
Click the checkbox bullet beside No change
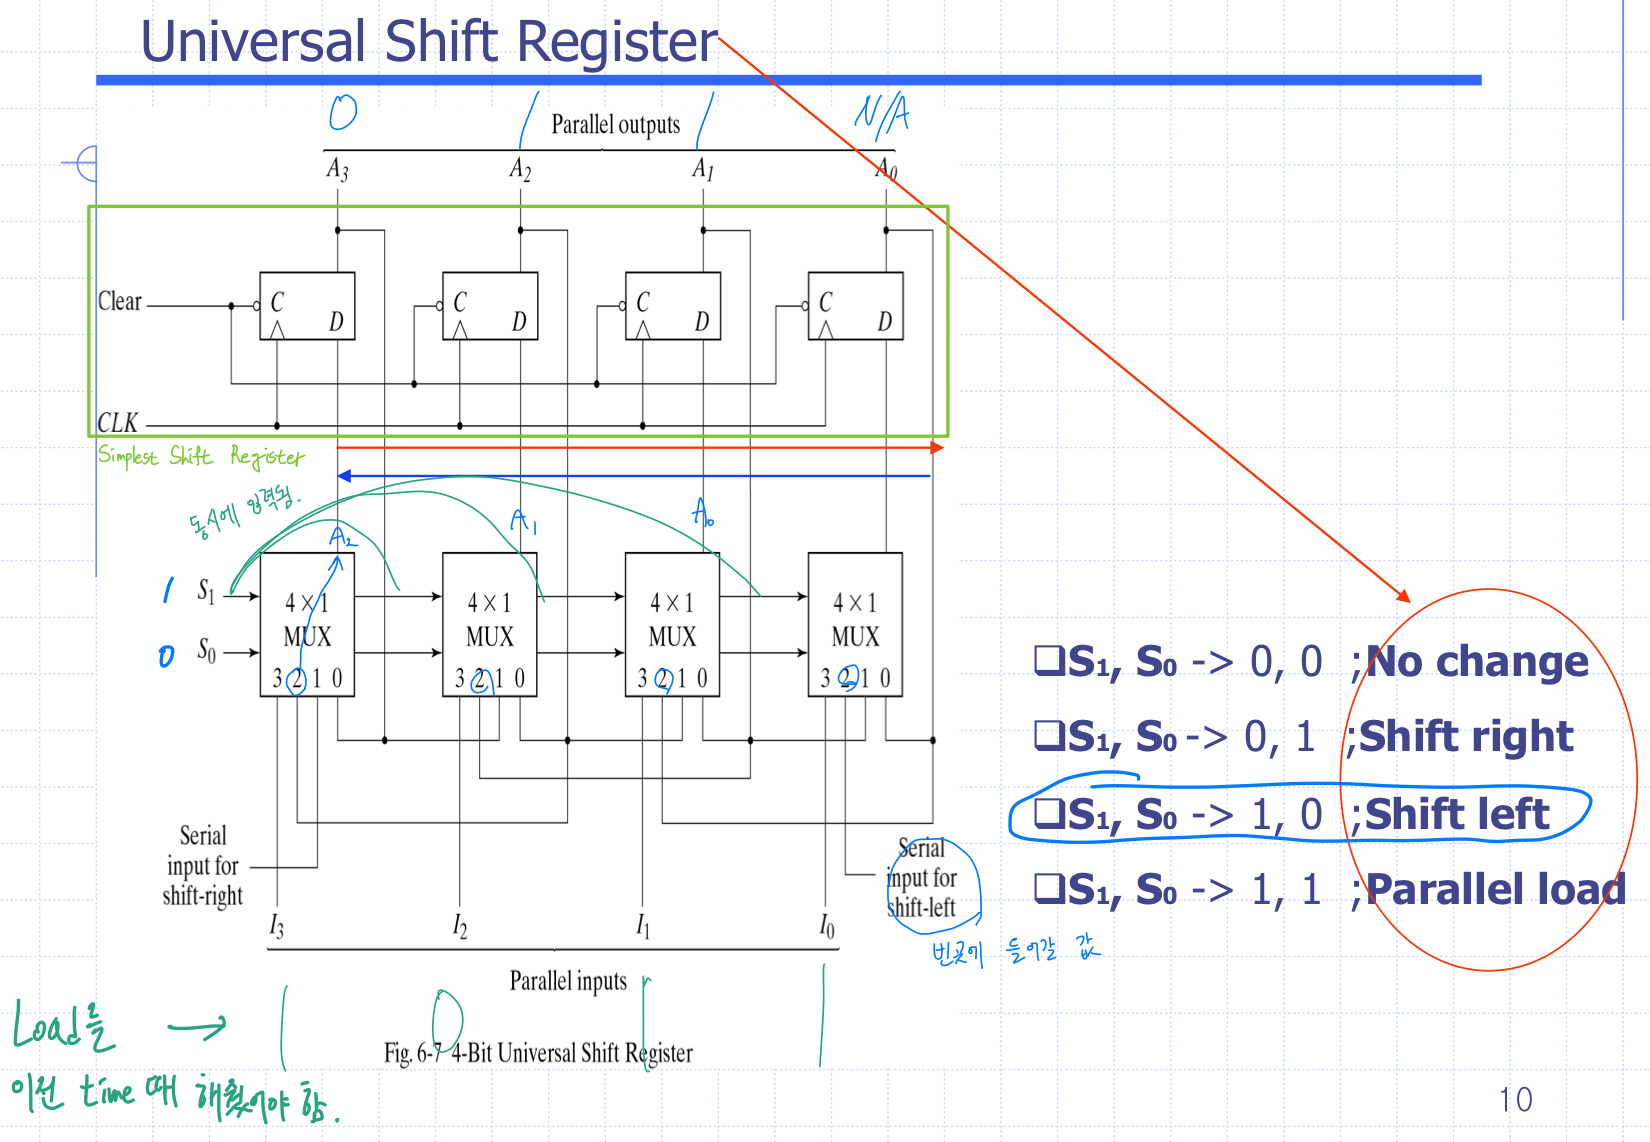click(1049, 660)
